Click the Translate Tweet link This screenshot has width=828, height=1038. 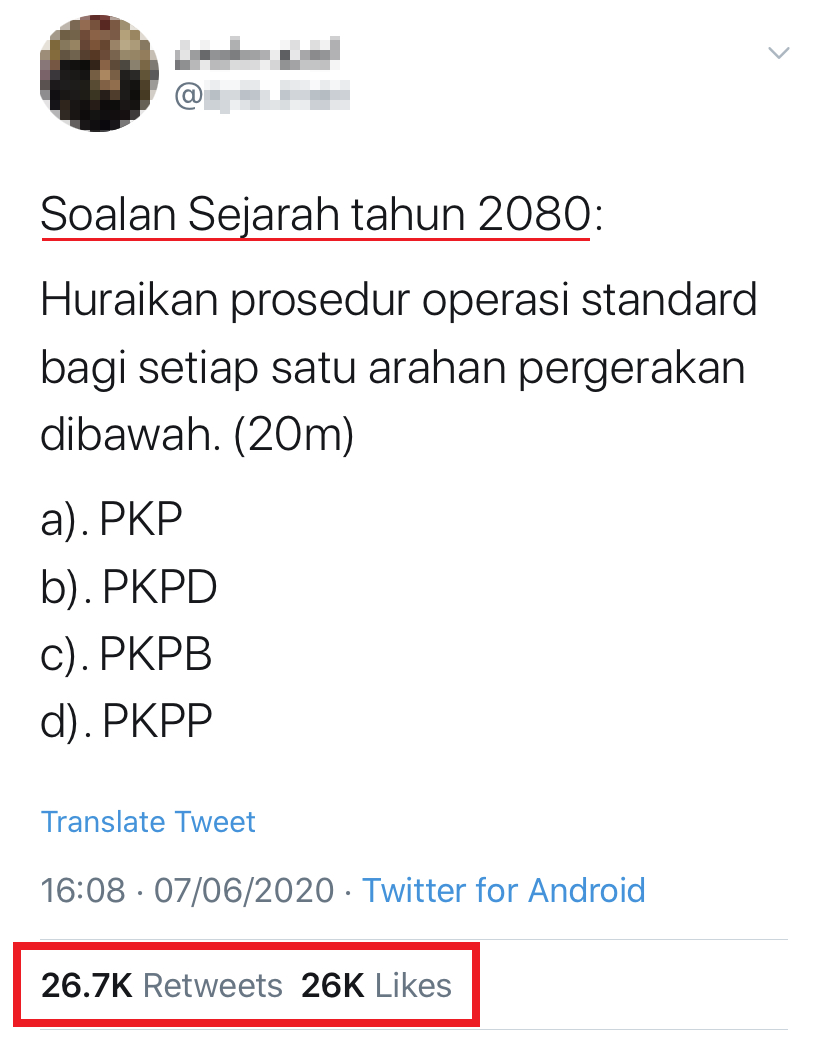[148, 822]
